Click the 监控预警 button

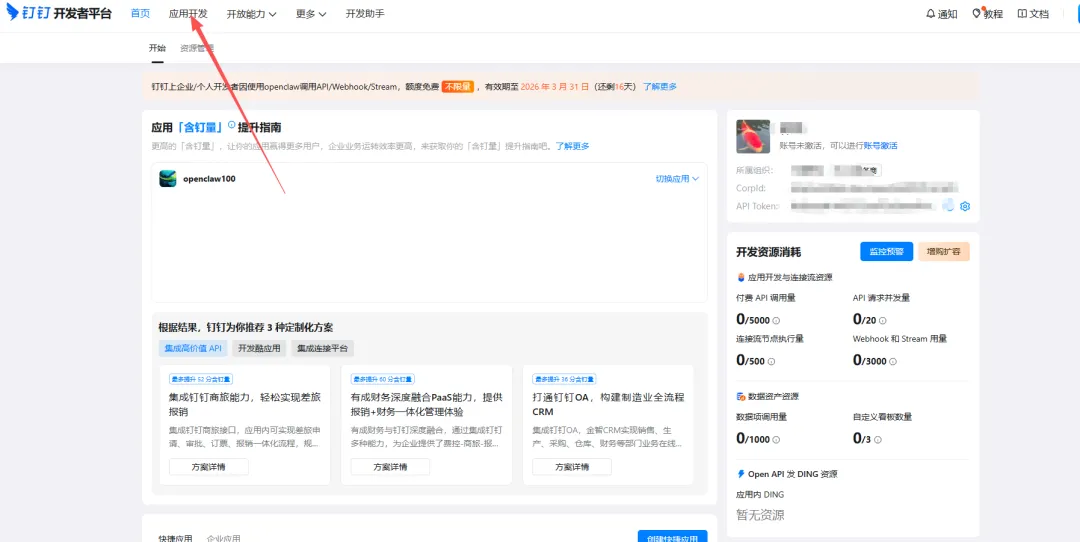pyautogui.click(x=886, y=251)
